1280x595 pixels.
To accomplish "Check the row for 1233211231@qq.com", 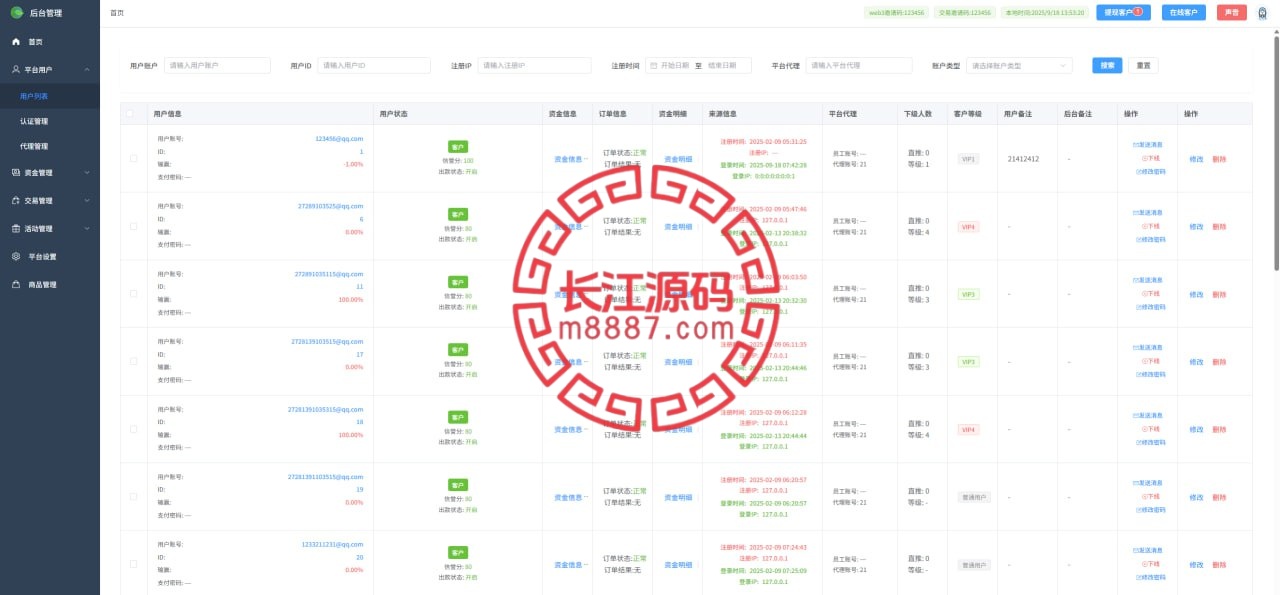I will 134,564.
